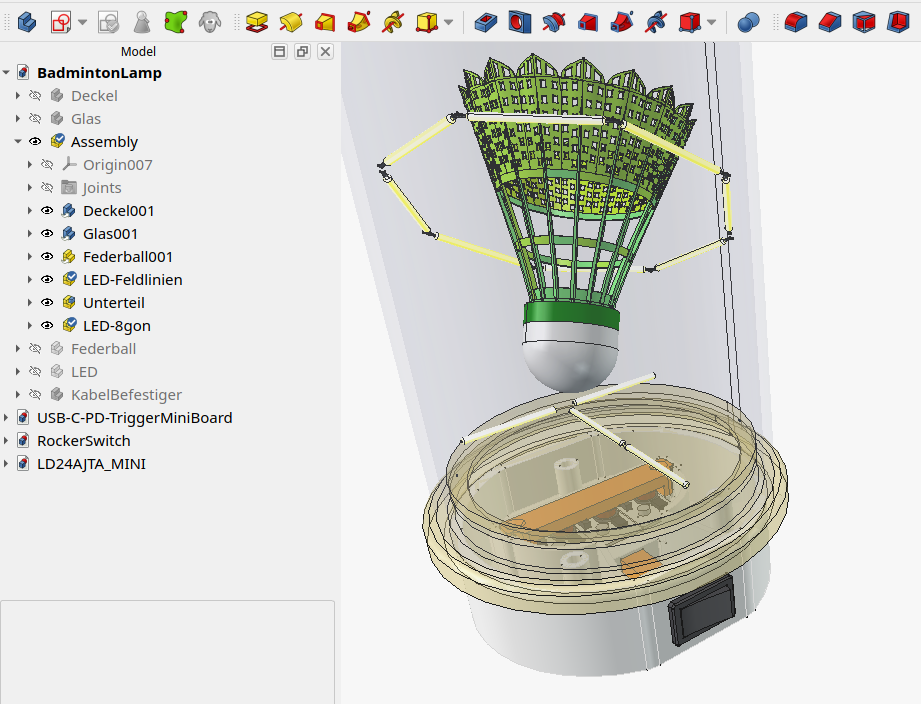Open the Create Sketch dropdown arrow
The height and width of the screenshot is (704, 921).
[x=82, y=21]
